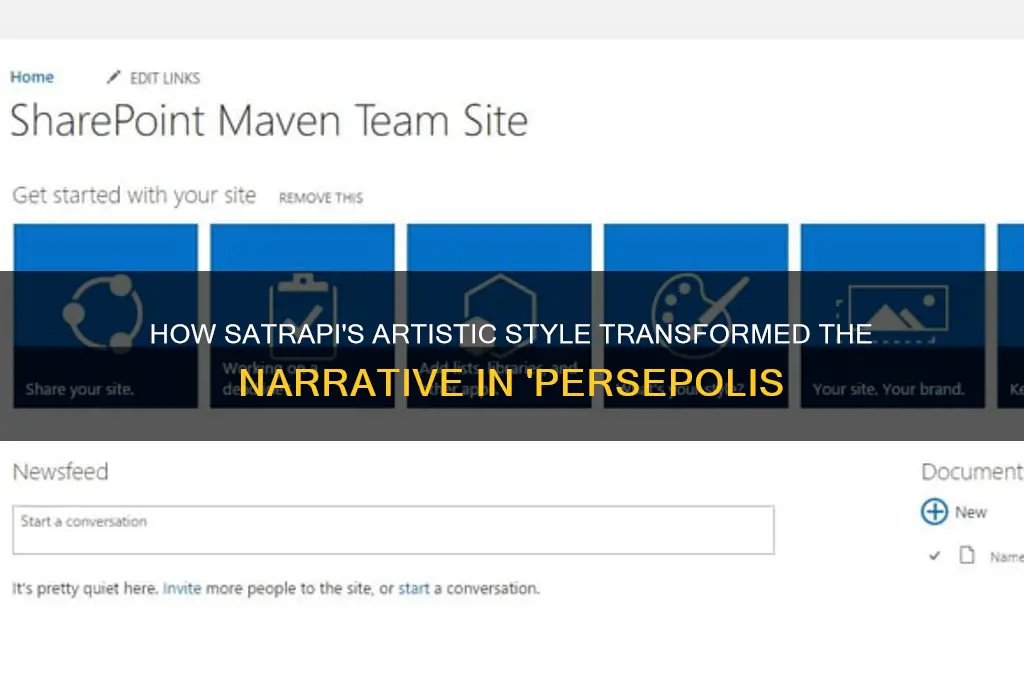Image resolution: width=1024 pixels, height=680 pixels.
Task: Sort documents by Name column
Action: pos(1006,557)
